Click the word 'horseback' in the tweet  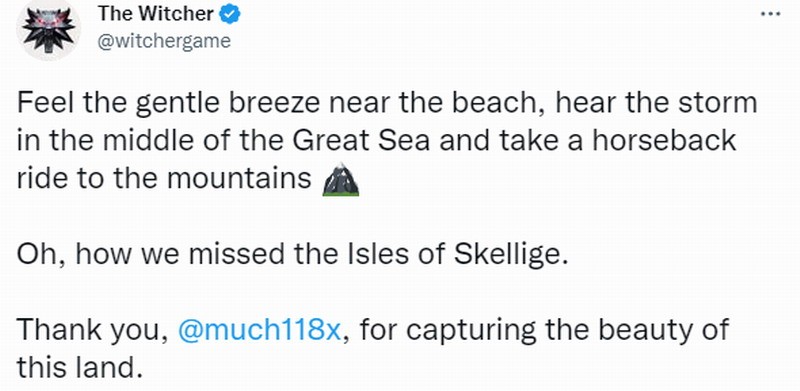coord(664,140)
